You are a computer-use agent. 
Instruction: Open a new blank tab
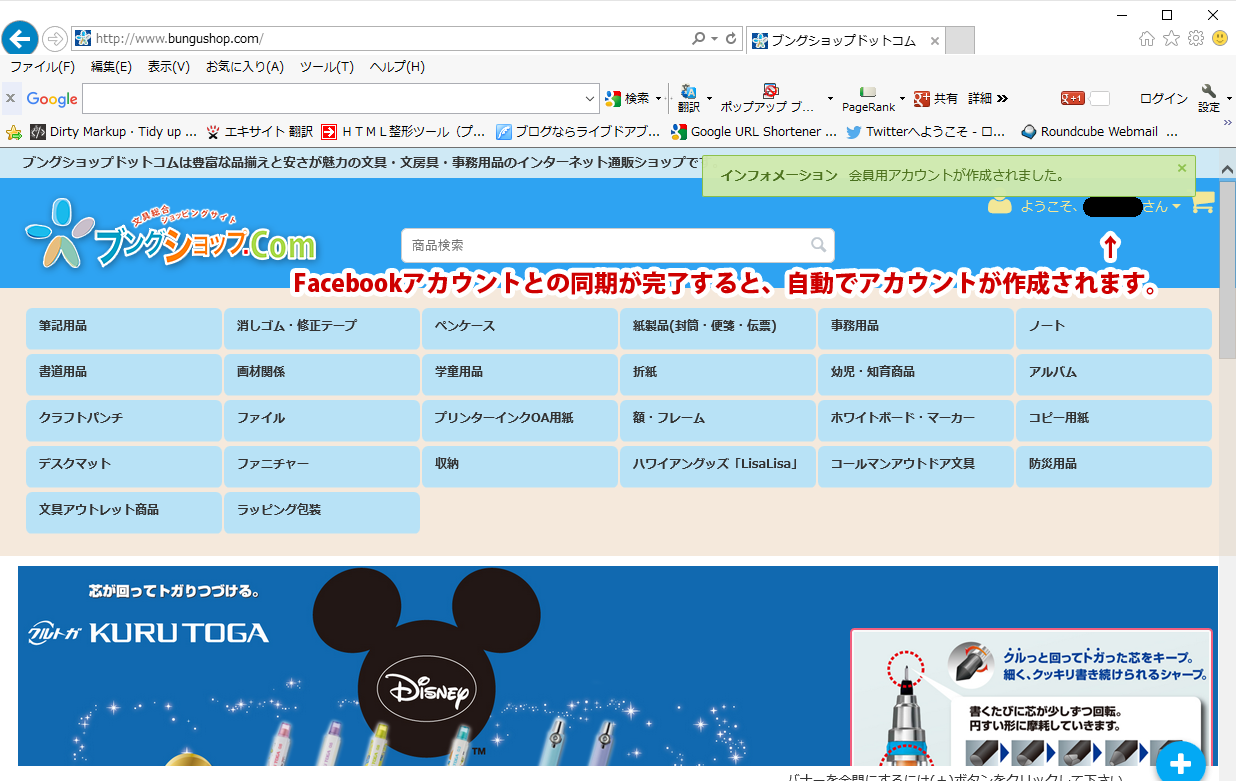point(960,41)
